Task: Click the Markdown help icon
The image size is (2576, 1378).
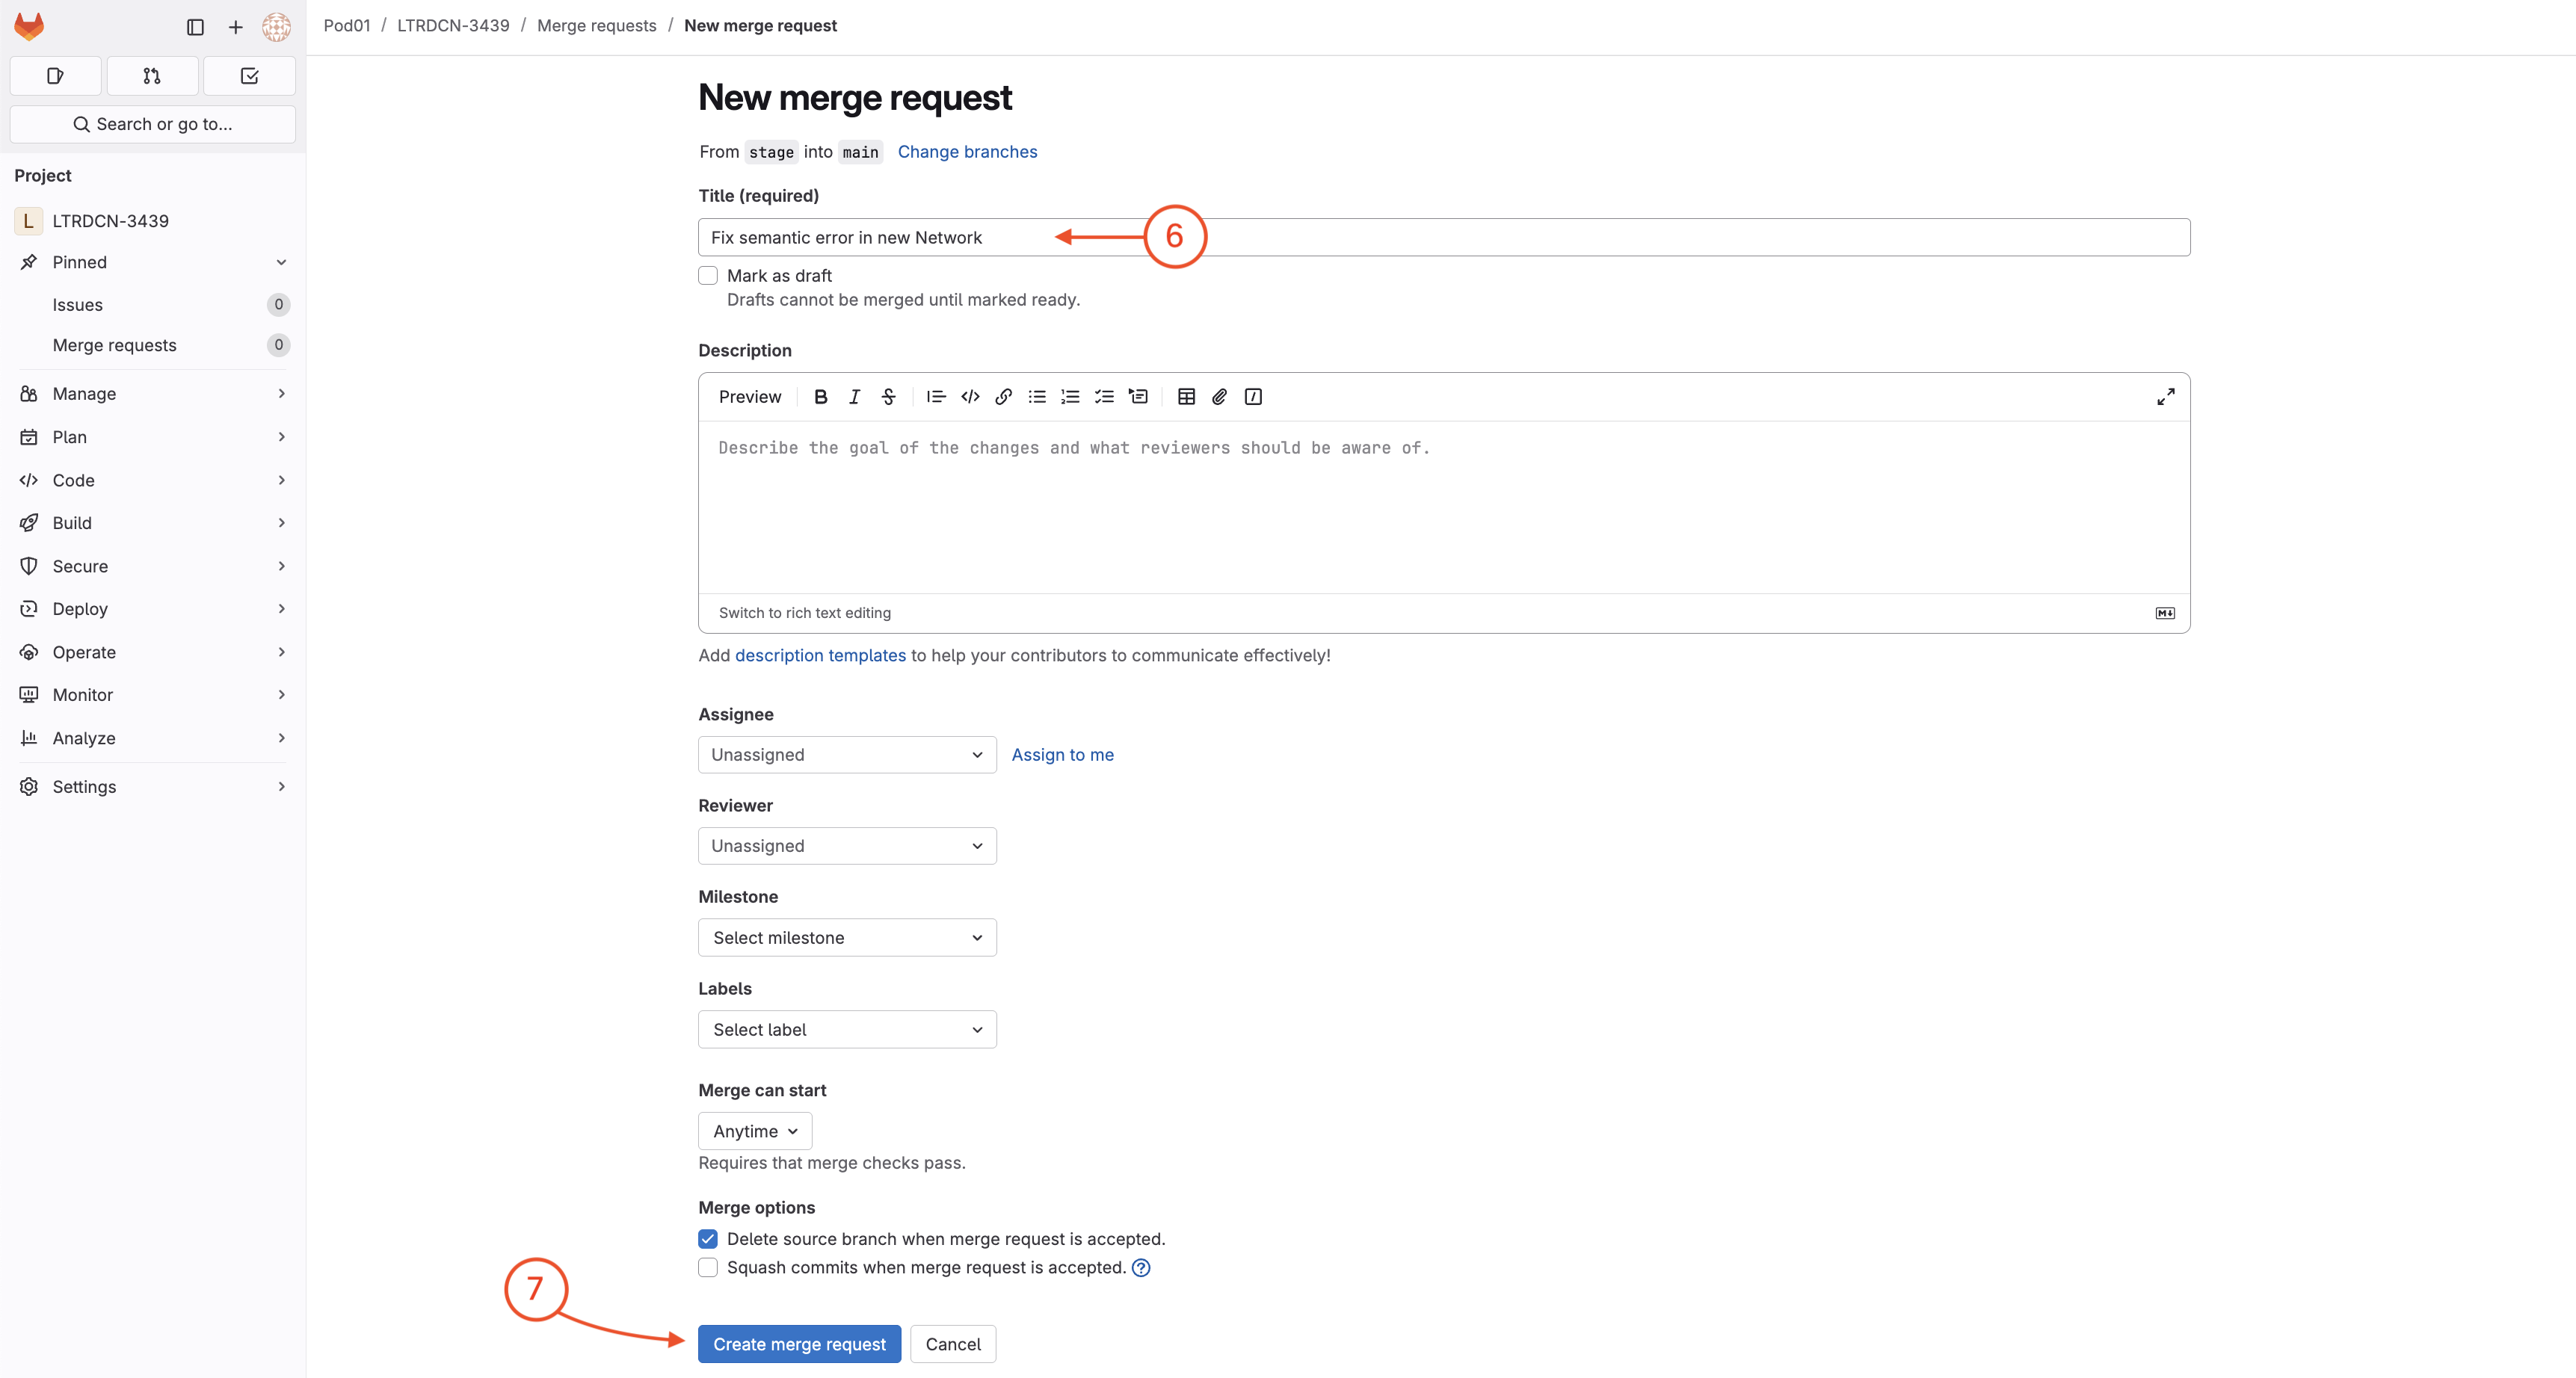Action: pyautogui.click(x=2164, y=613)
